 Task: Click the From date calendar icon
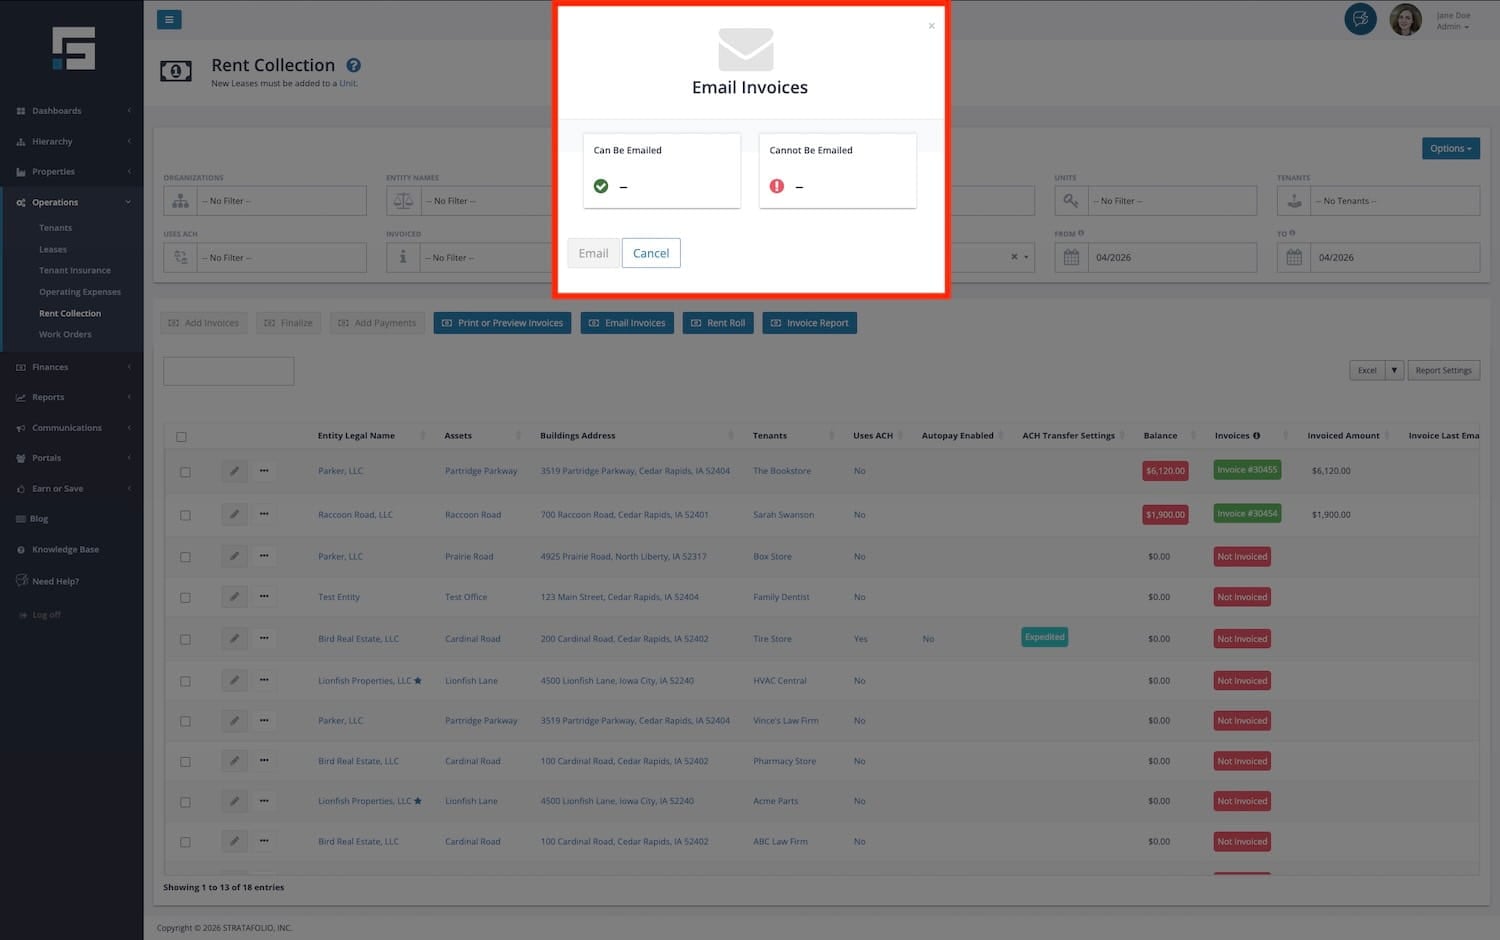point(1071,258)
